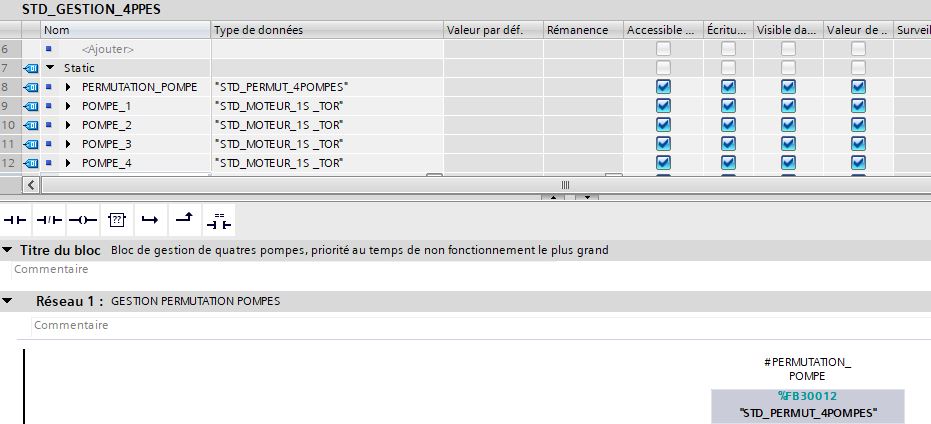931x424 pixels.
Task: Expand the POMPE_1 structure
Action: coord(68,106)
